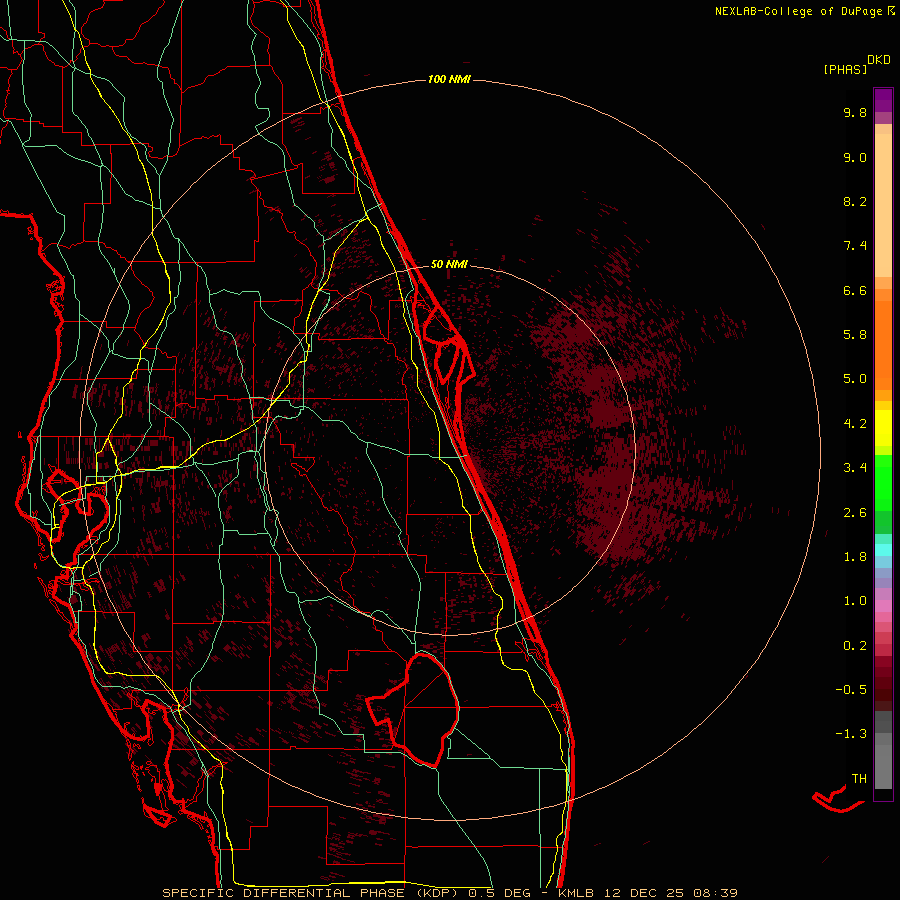Screen dimensions: 900x900
Task: Click the 5.8 value on the color scale
Action: tap(855, 335)
